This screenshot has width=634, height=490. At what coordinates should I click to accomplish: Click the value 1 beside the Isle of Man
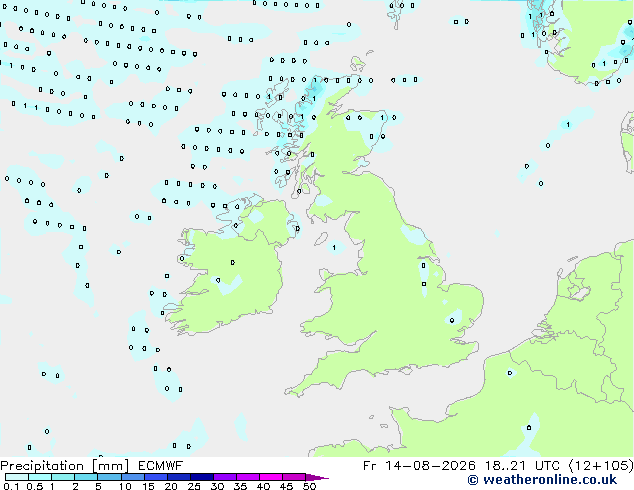pyautogui.click(x=334, y=247)
